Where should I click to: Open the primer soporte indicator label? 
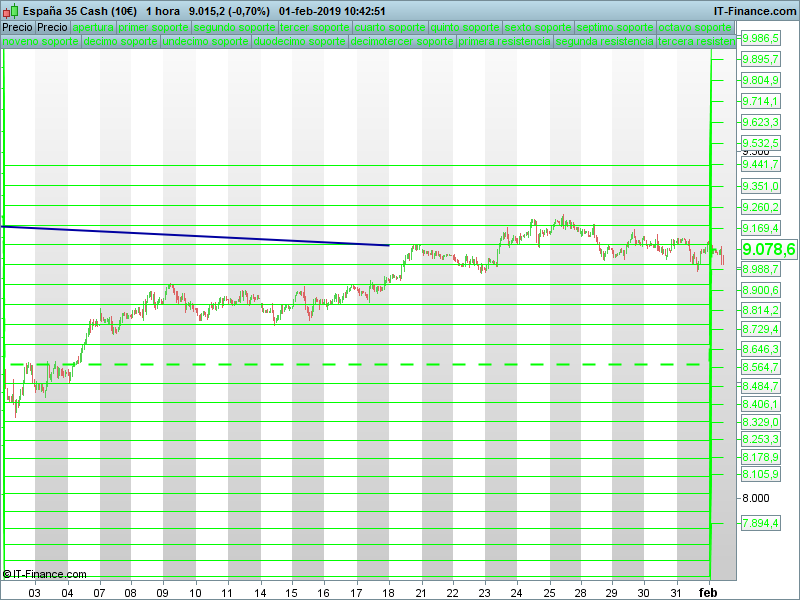tap(153, 27)
